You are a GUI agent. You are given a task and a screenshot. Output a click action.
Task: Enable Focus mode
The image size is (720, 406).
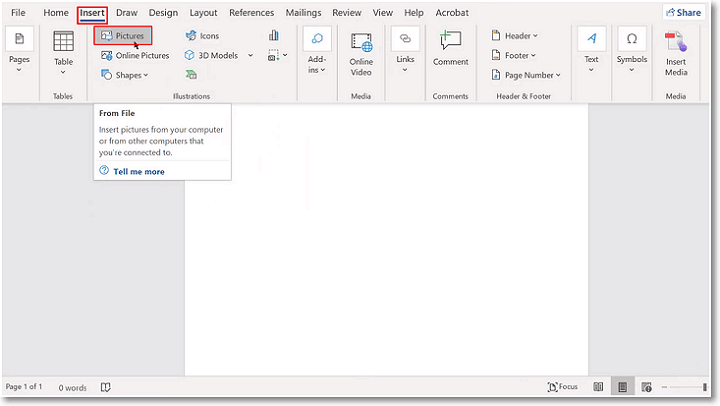coord(562,387)
